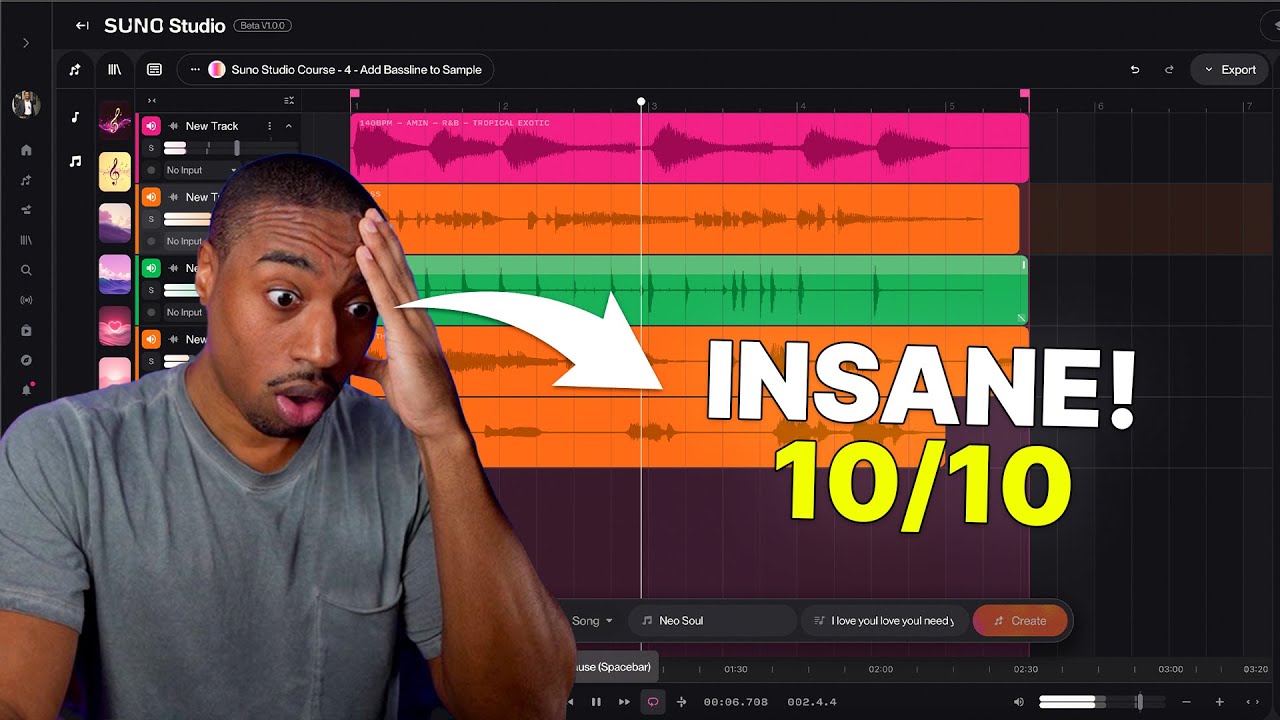The width and height of the screenshot is (1280, 720).
Task: Zoom in timeline plus button
Action: click(x=1219, y=702)
